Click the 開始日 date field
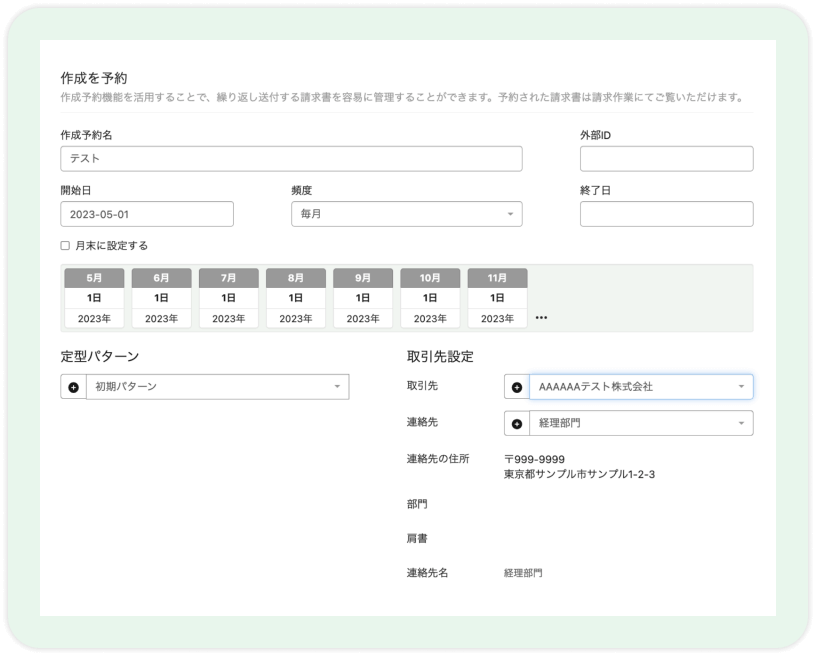This screenshot has width=816, height=656. tap(146, 214)
